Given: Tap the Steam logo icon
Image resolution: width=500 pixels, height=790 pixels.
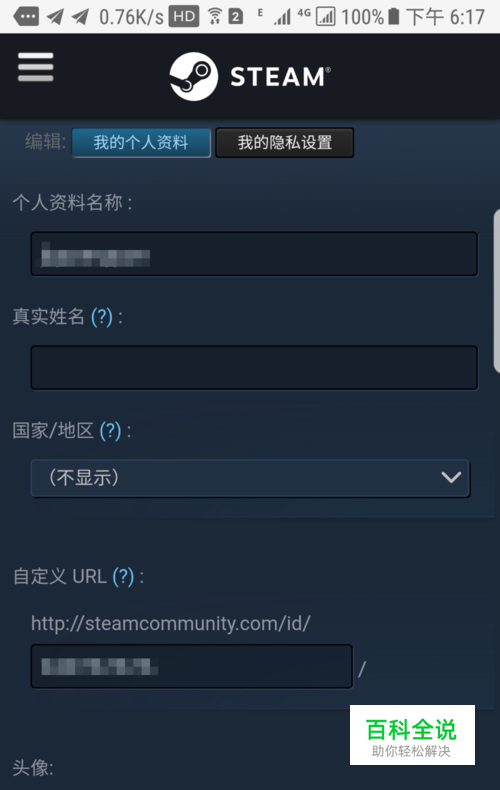Looking at the screenshot, I should pos(194,77).
